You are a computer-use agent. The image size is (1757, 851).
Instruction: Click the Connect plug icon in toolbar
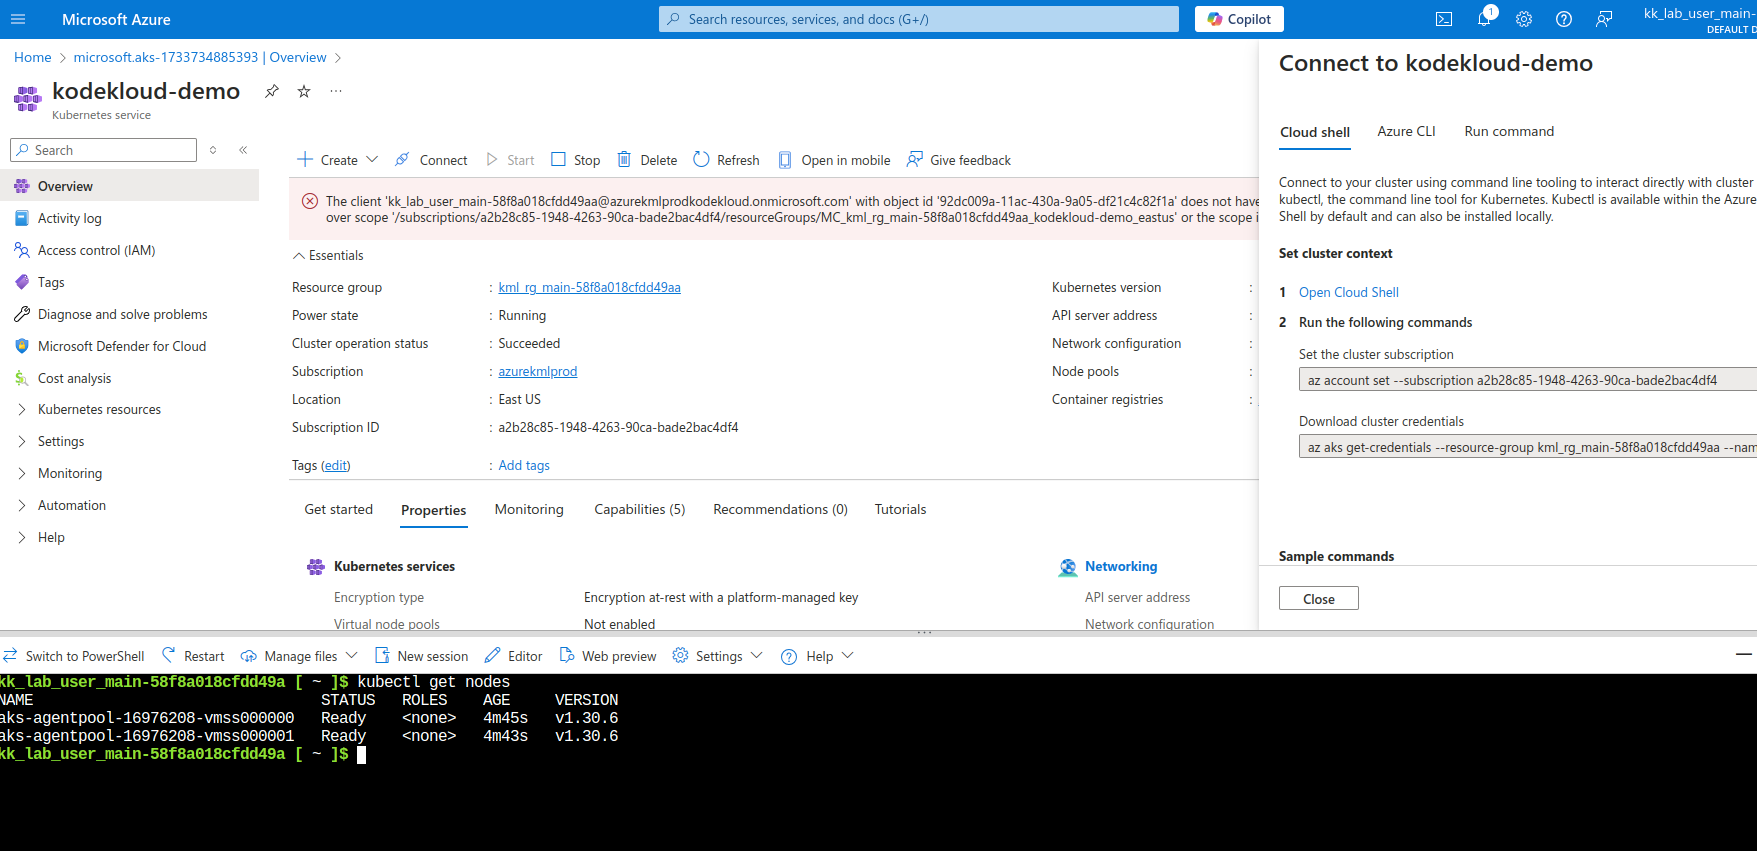402,160
